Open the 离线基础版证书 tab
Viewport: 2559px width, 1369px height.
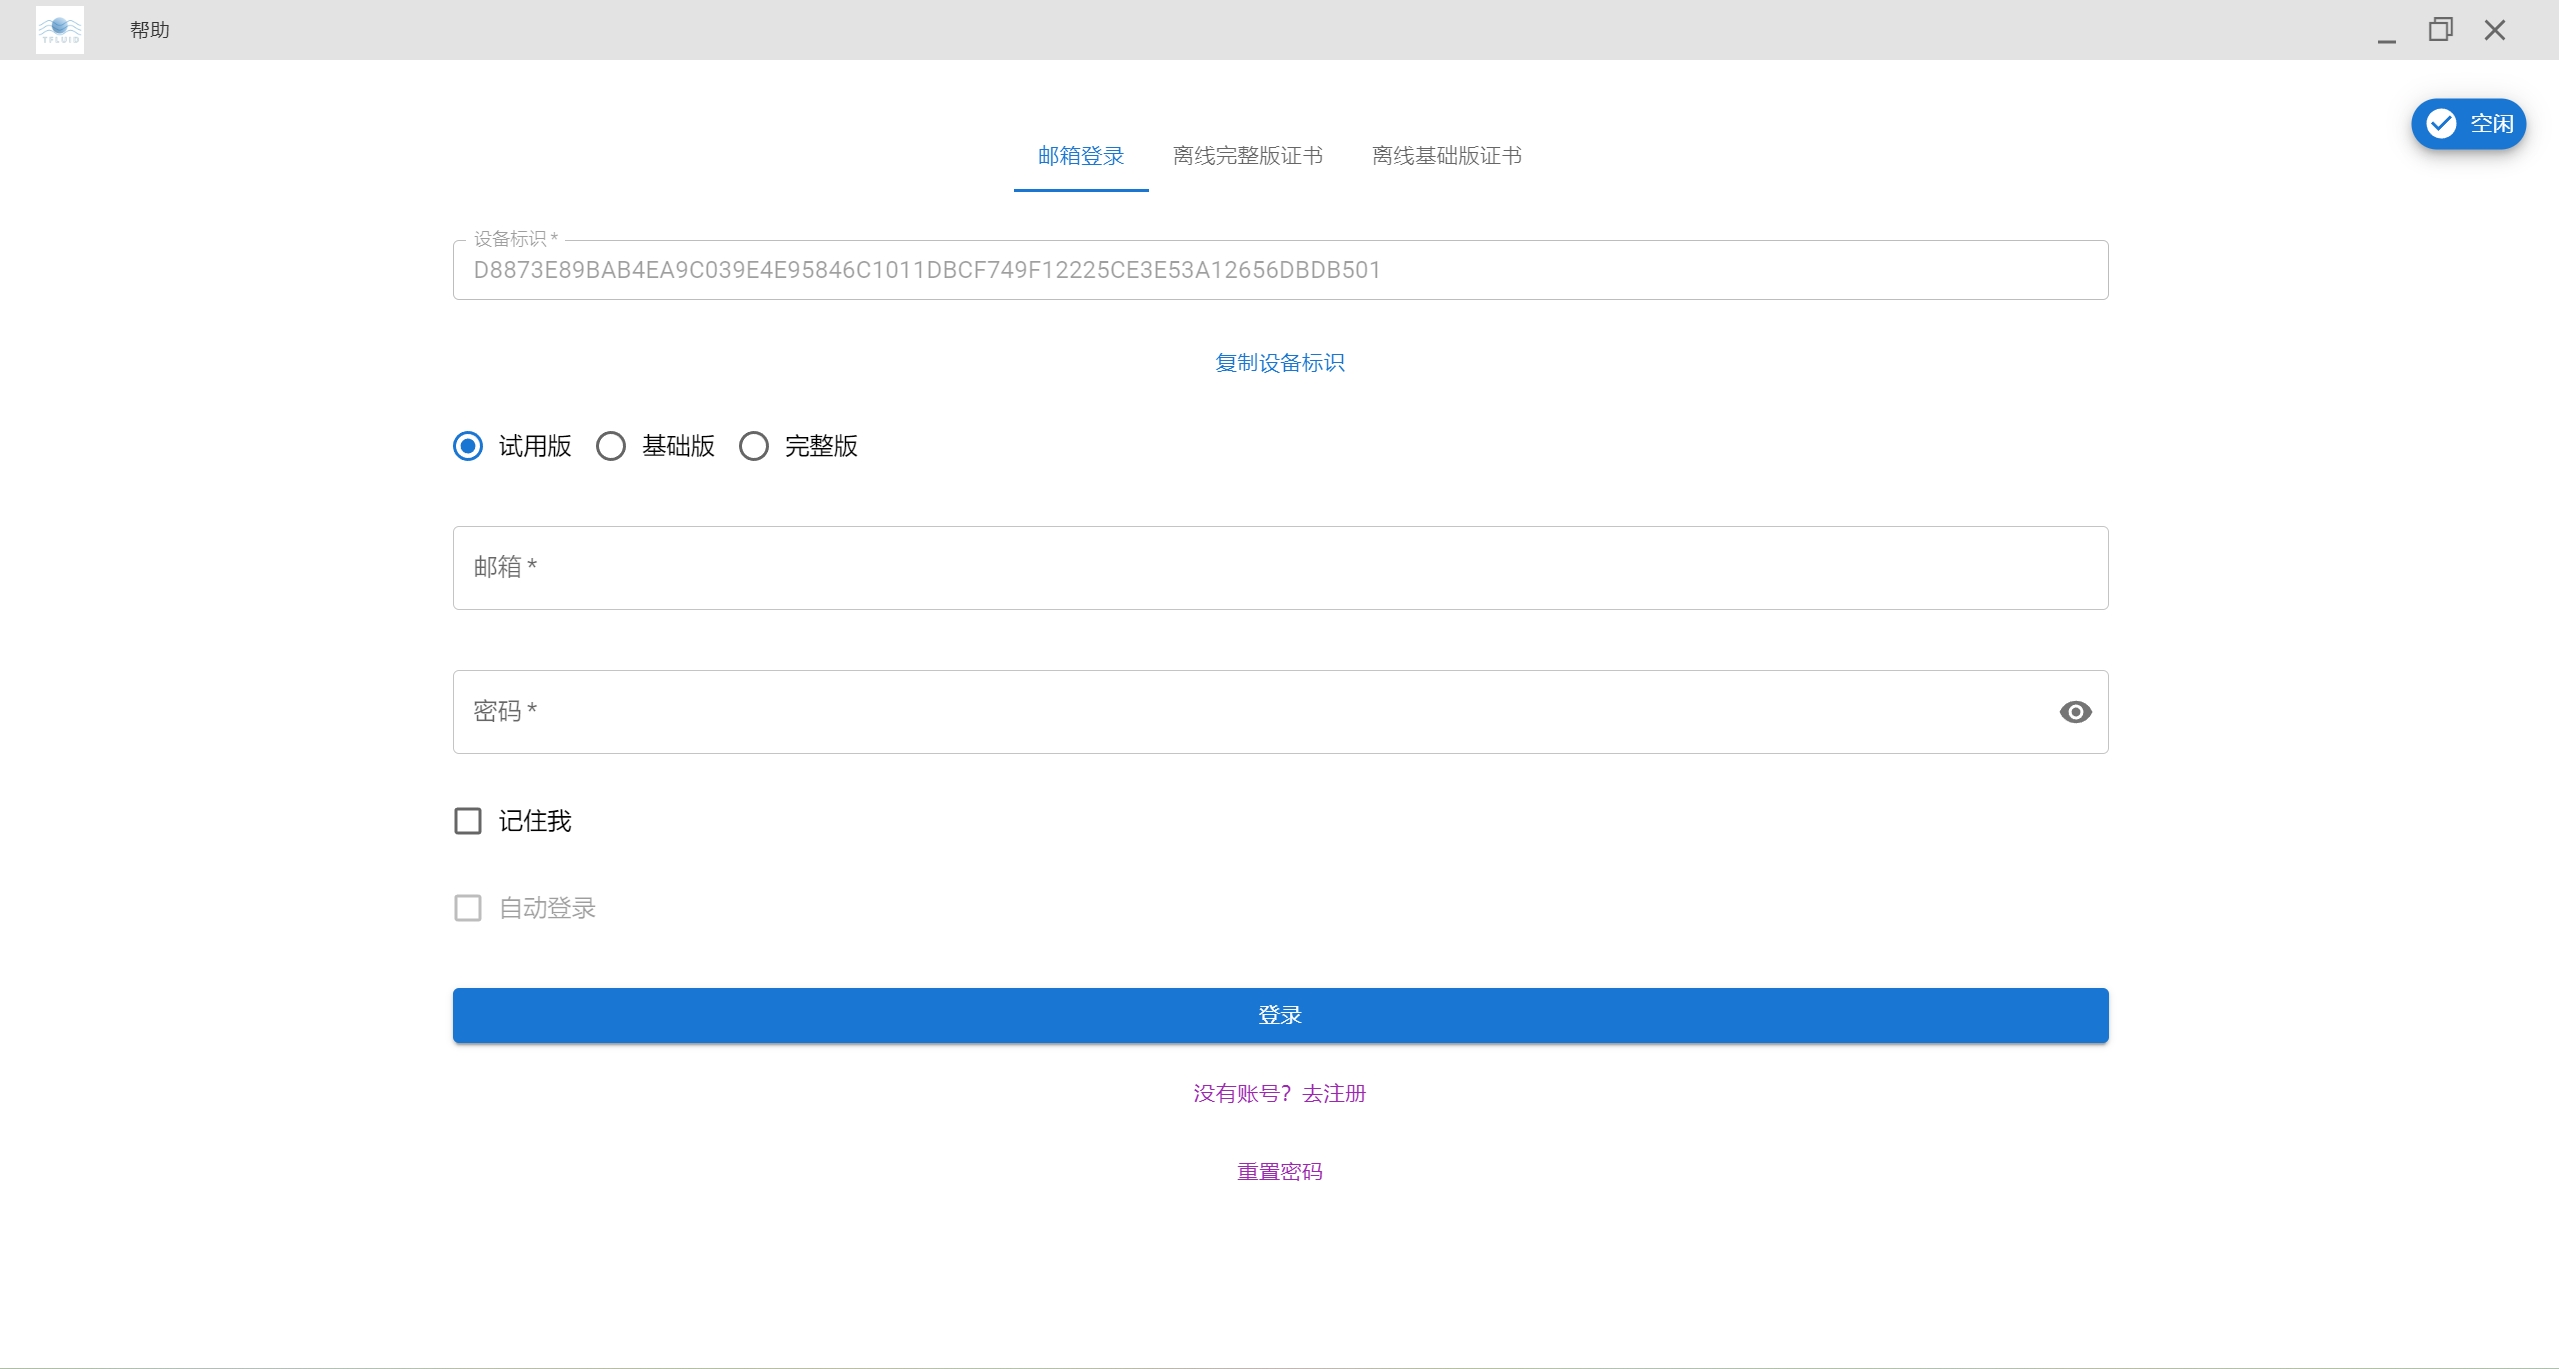tap(1446, 156)
